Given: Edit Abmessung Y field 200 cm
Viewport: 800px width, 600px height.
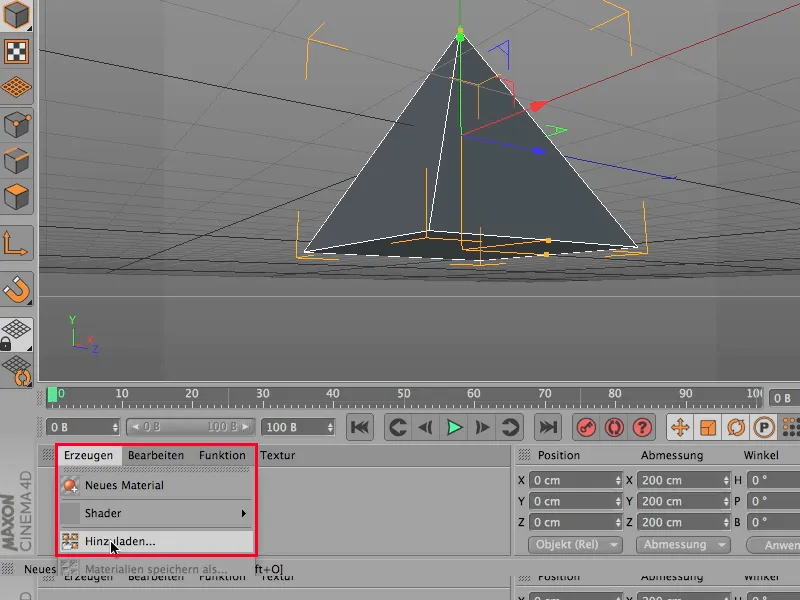Looking at the screenshot, I should 683,501.
